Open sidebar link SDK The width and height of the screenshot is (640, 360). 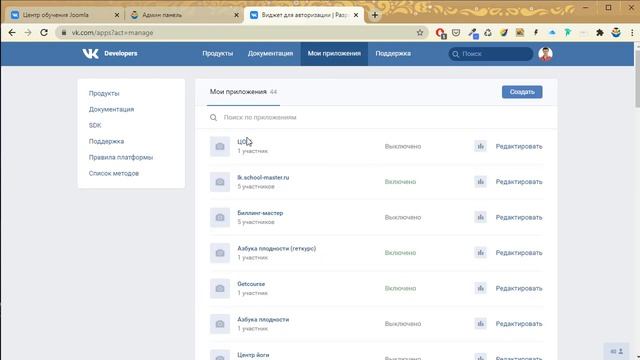coord(95,125)
